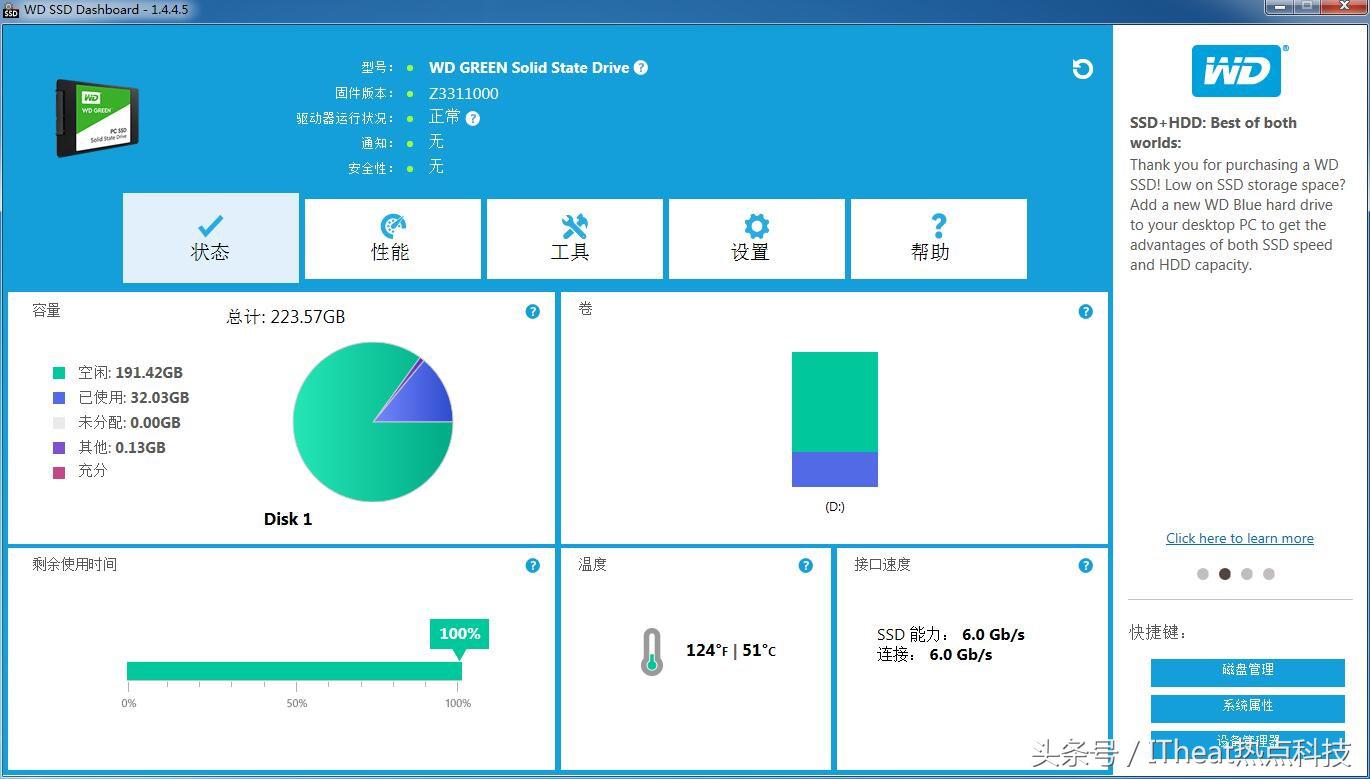This screenshot has height=779, width=1370.
Task: Open the help icon on the 容量 capacity panel
Action: point(532,311)
